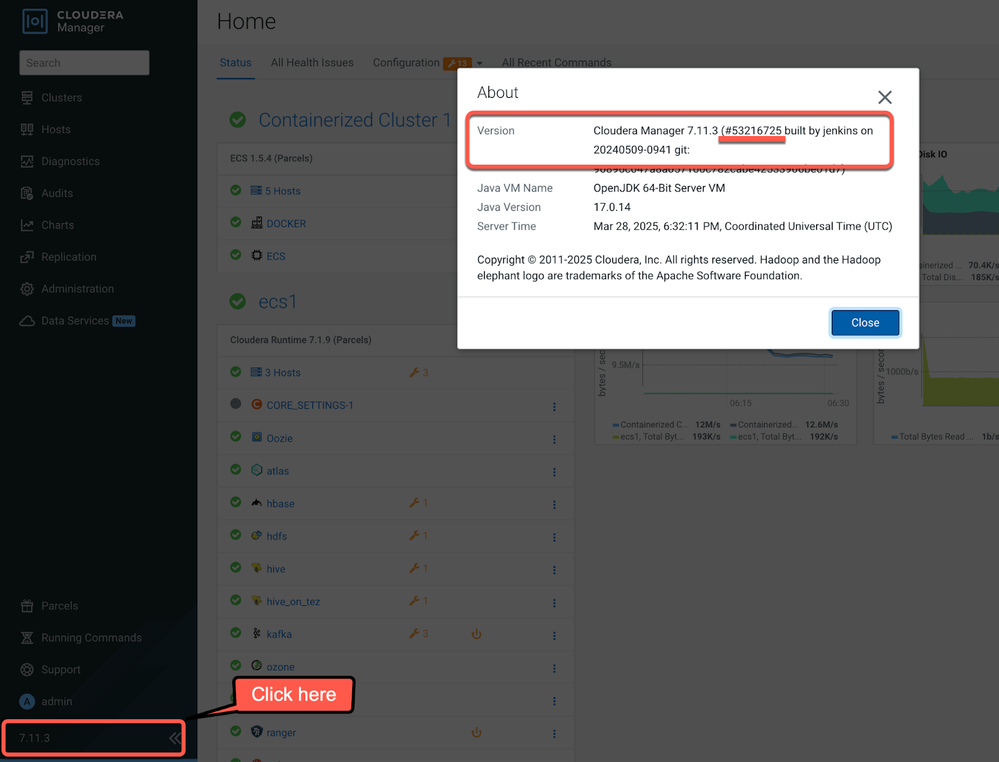Image resolution: width=999 pixels, height=762 pixels.
Task: Click the hive_on_tez configuration wrench icon
Action: click(414, 601)
